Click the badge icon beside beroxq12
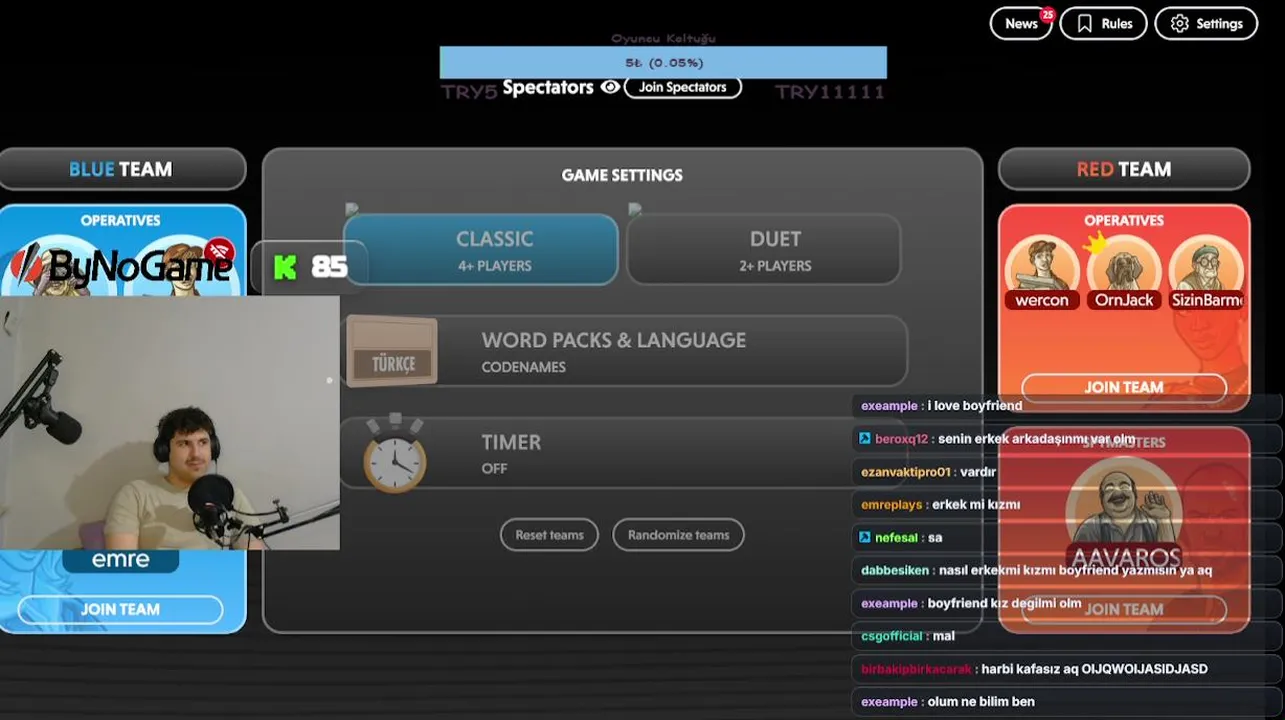1285x720 pixels. point(865,439)
